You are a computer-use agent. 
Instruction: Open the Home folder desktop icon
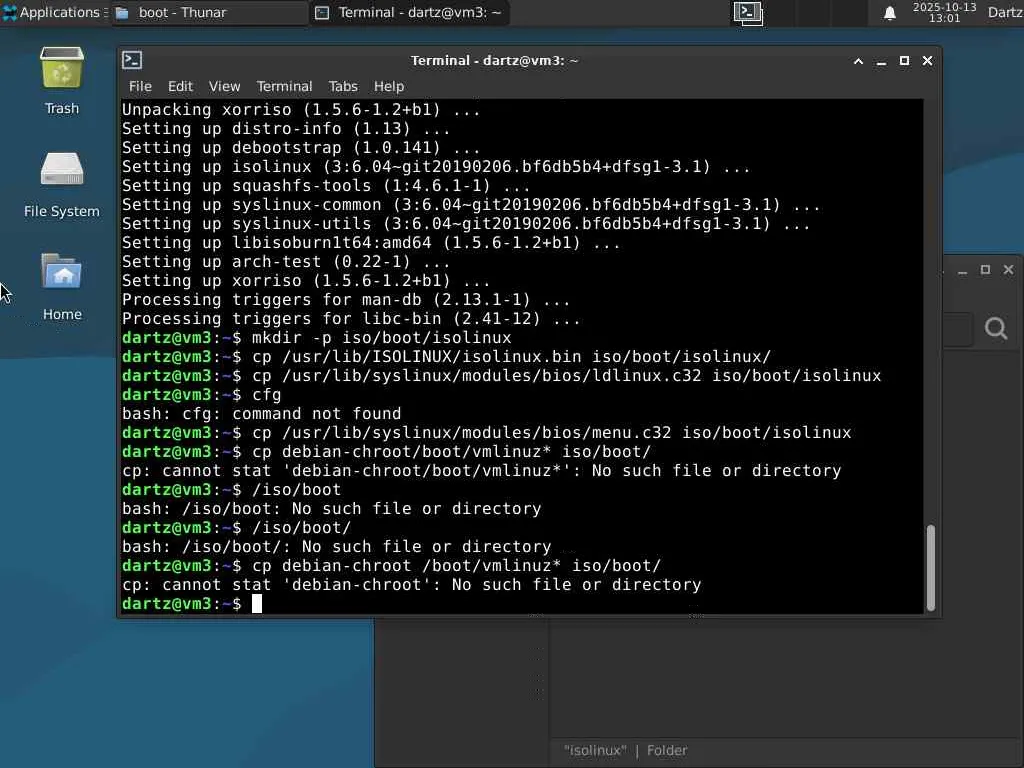[x=61, y=287]
